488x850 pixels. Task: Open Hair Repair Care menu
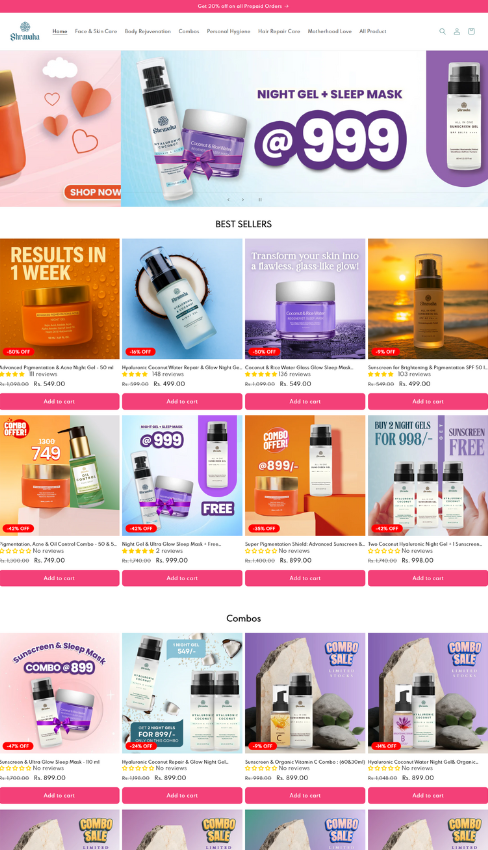(279, 31)
